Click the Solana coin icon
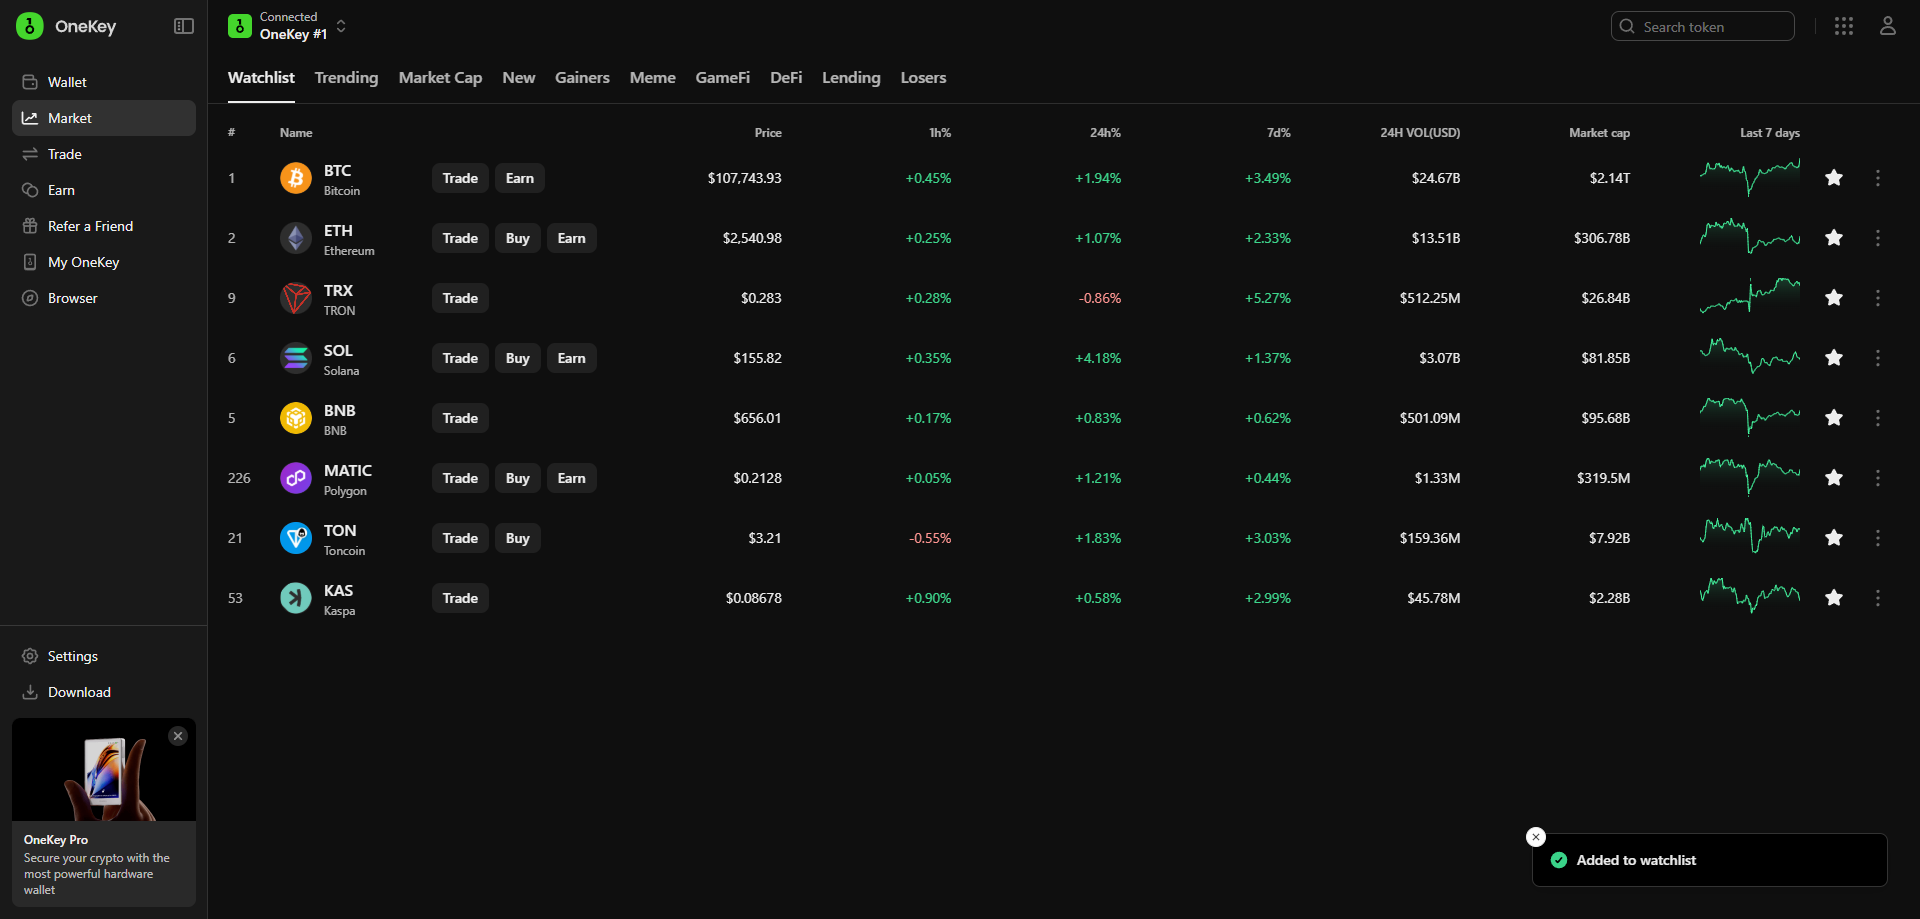This screenshot has width=1920, height=919. [x=296, y=358]
